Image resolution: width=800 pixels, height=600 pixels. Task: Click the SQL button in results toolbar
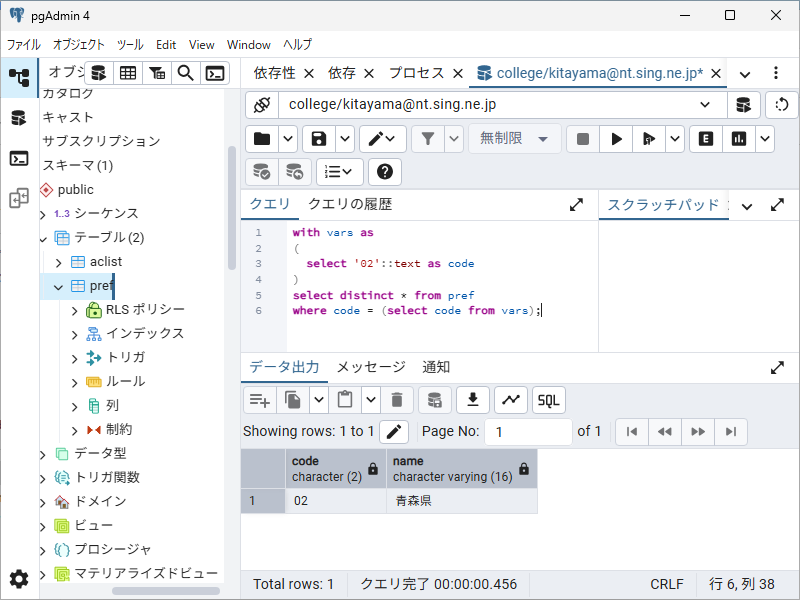[548, 400]
